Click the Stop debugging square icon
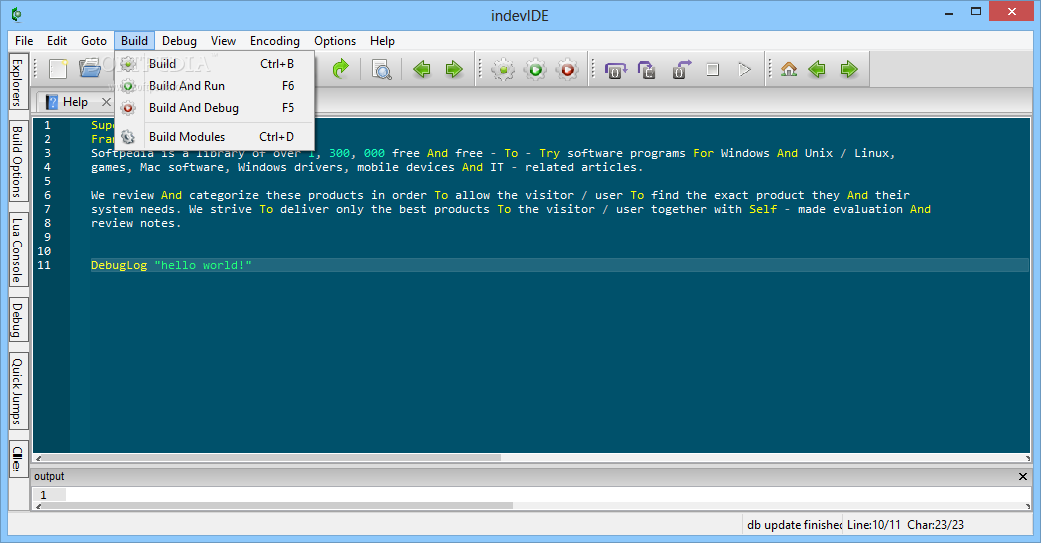Screen dimensions: 1041x543 (712, 70)
